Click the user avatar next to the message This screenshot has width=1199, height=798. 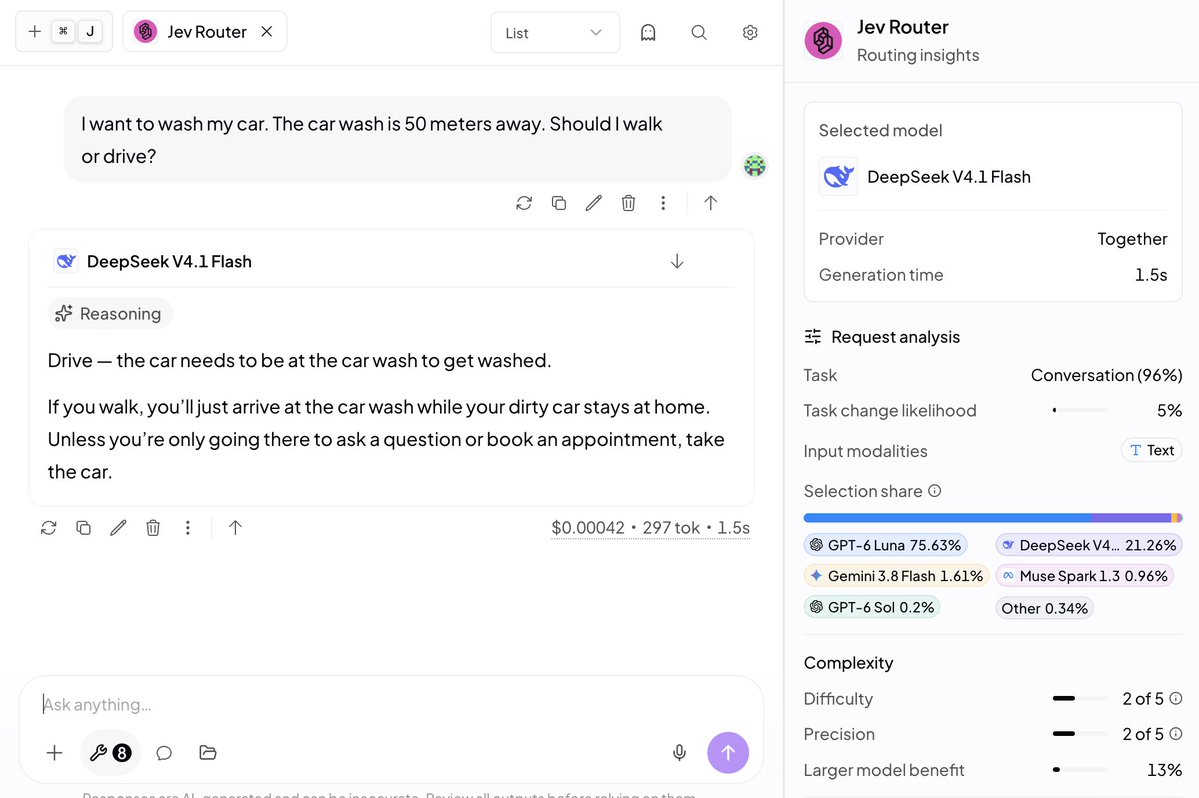pyautogui.click(x=755, y=165)
